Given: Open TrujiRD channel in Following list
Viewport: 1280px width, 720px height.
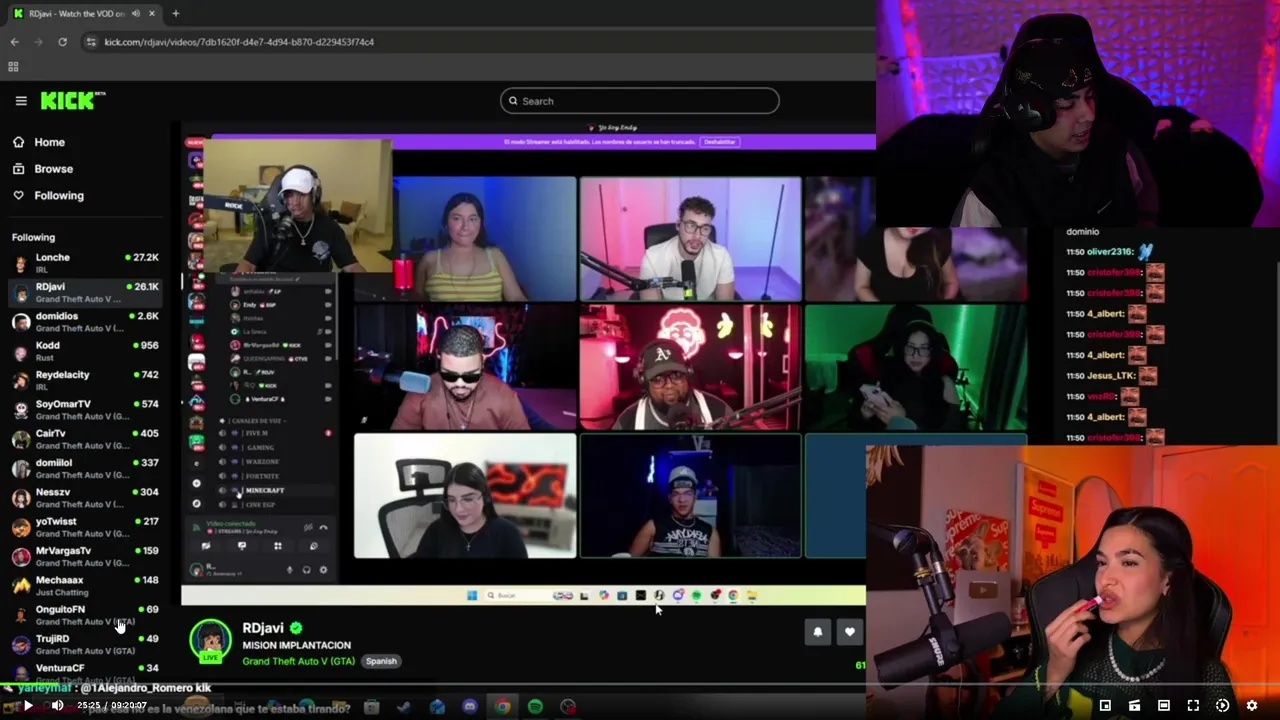Looking at the screenshot, I should 85,644.
